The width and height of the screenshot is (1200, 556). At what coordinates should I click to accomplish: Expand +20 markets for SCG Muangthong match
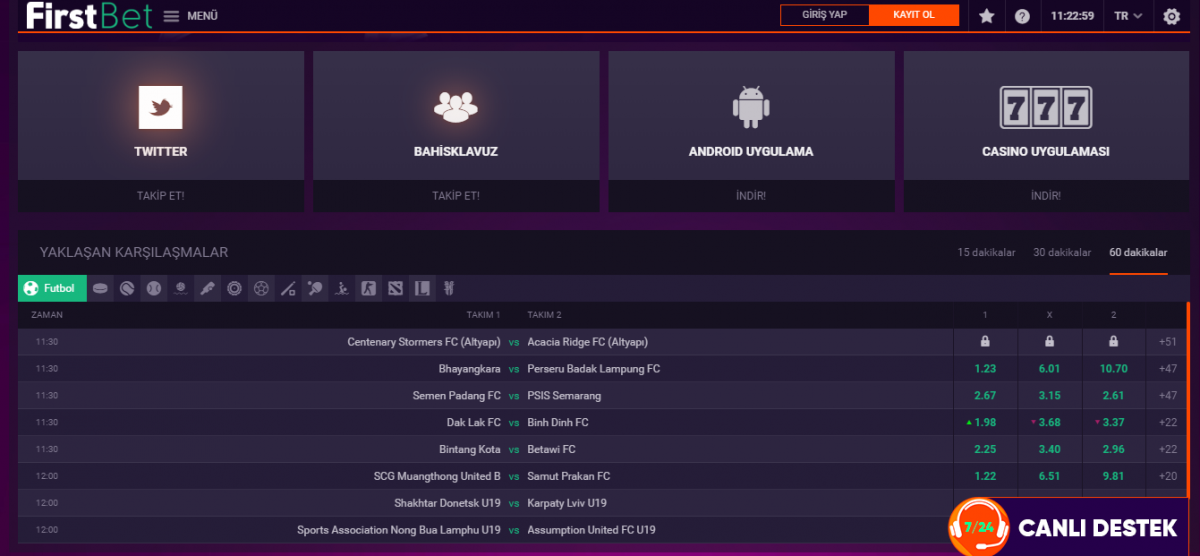(1167, 476)
